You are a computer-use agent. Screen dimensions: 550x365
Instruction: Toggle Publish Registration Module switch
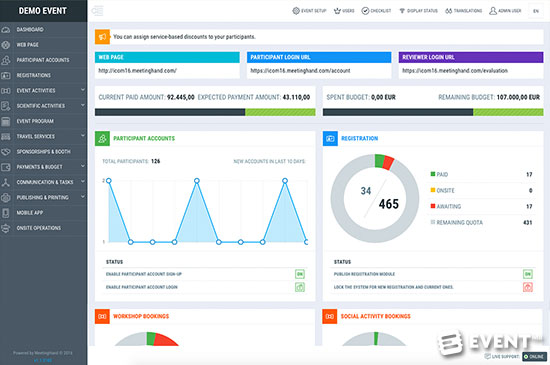pyautogui.click(x=528, y=274)
